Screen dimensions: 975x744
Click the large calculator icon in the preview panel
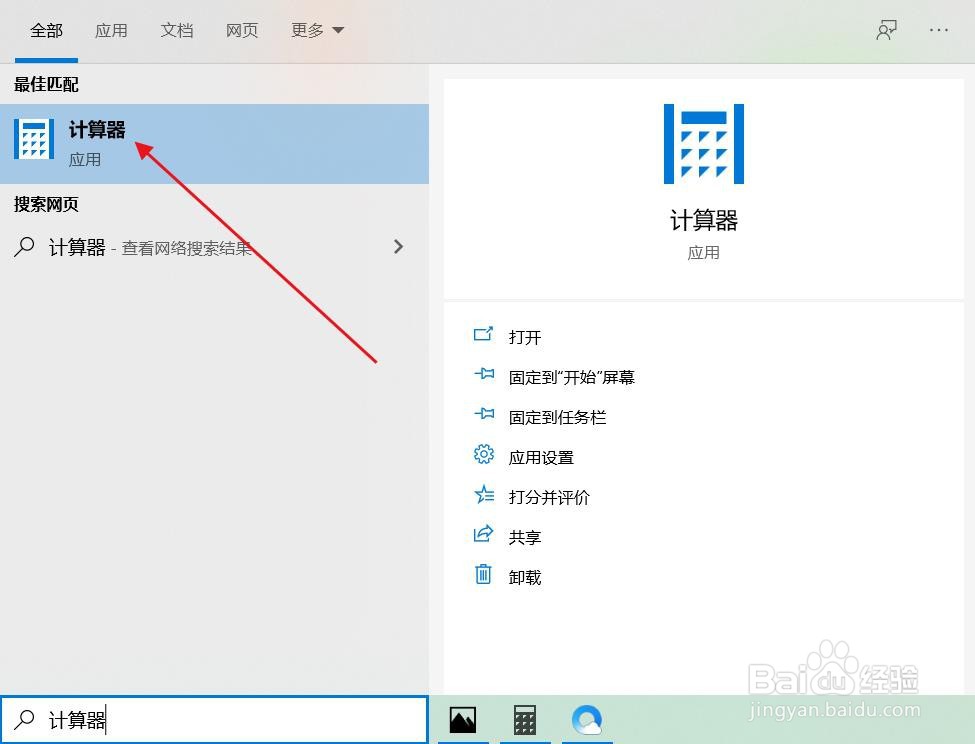[703, 143]
